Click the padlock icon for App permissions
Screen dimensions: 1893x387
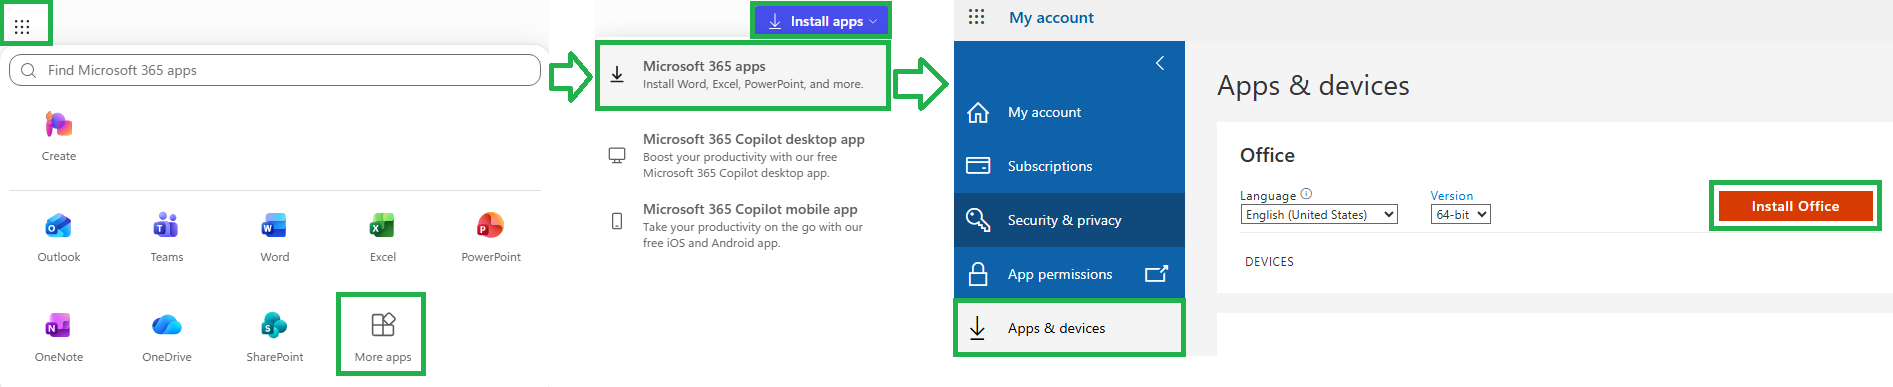pyautogui.click(x=978, y=273)
